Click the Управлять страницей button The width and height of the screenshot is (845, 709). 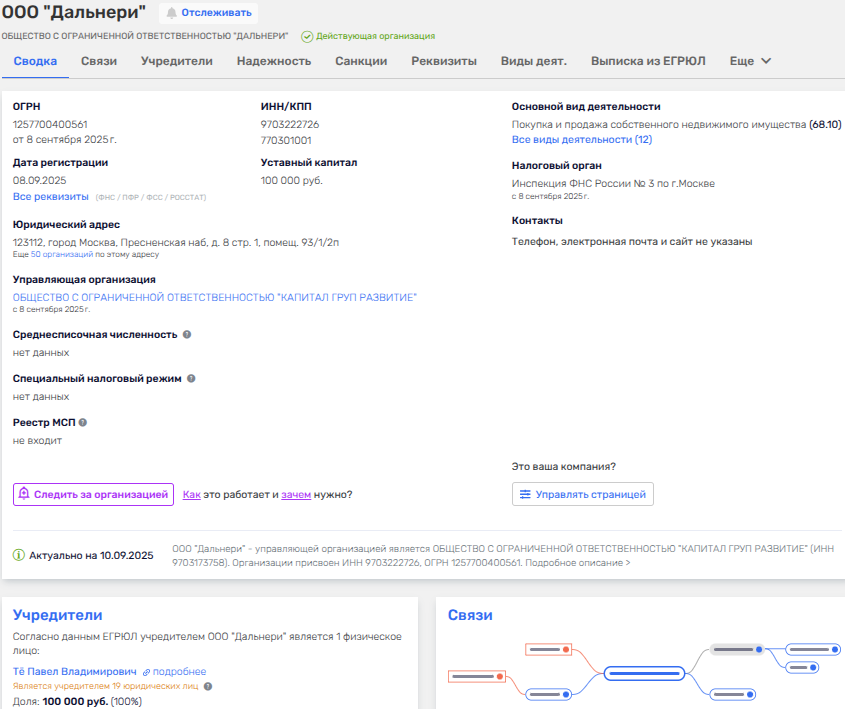click(582, 494)
